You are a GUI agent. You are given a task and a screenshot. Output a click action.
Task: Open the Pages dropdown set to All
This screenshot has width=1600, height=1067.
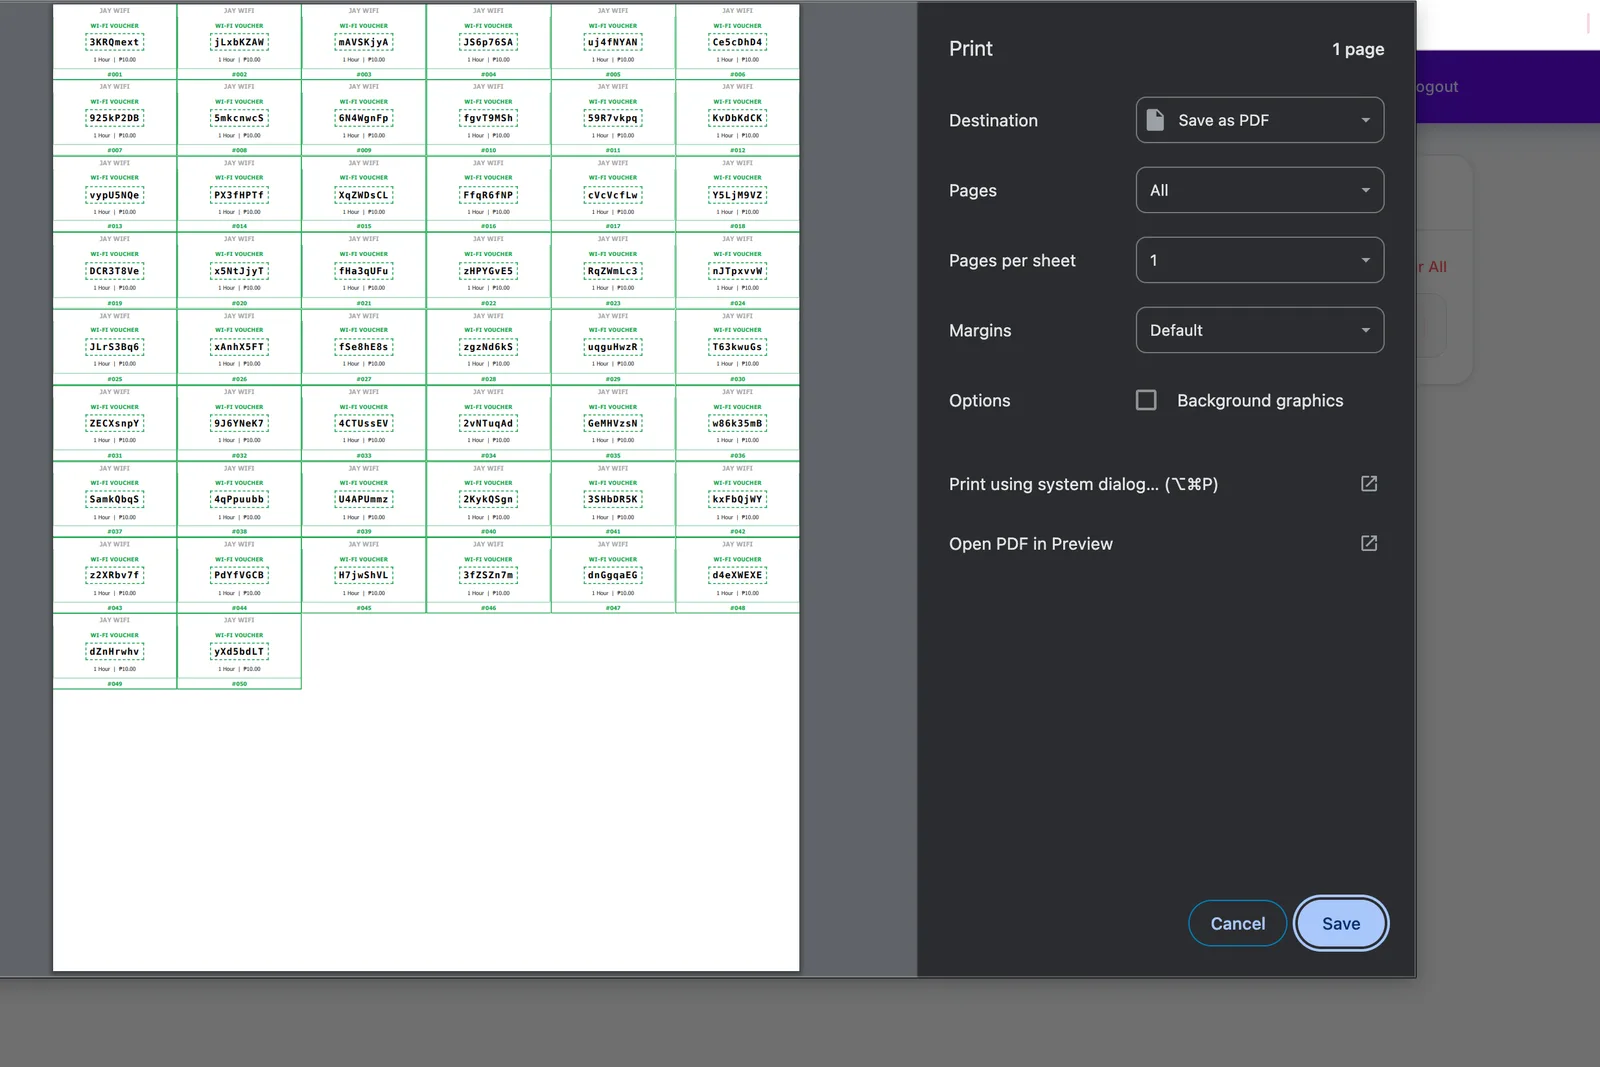point(1260,190)
